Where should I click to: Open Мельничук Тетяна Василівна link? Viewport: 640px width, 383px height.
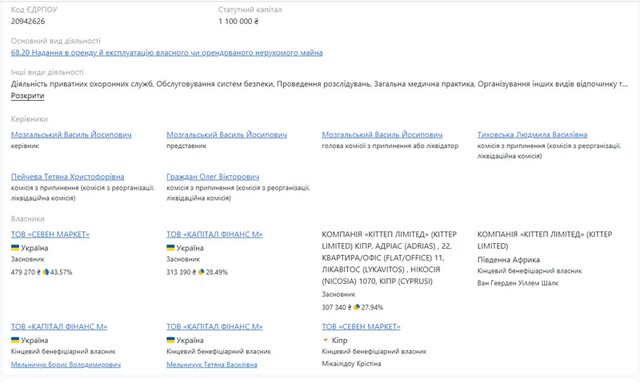[x=211, y=365]
